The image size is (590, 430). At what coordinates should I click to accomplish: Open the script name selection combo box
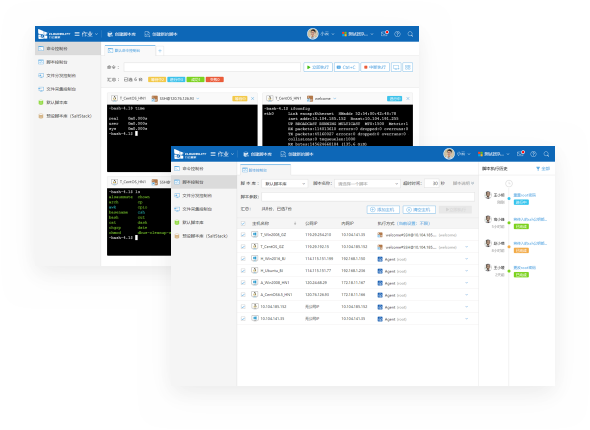coord(367,184)
